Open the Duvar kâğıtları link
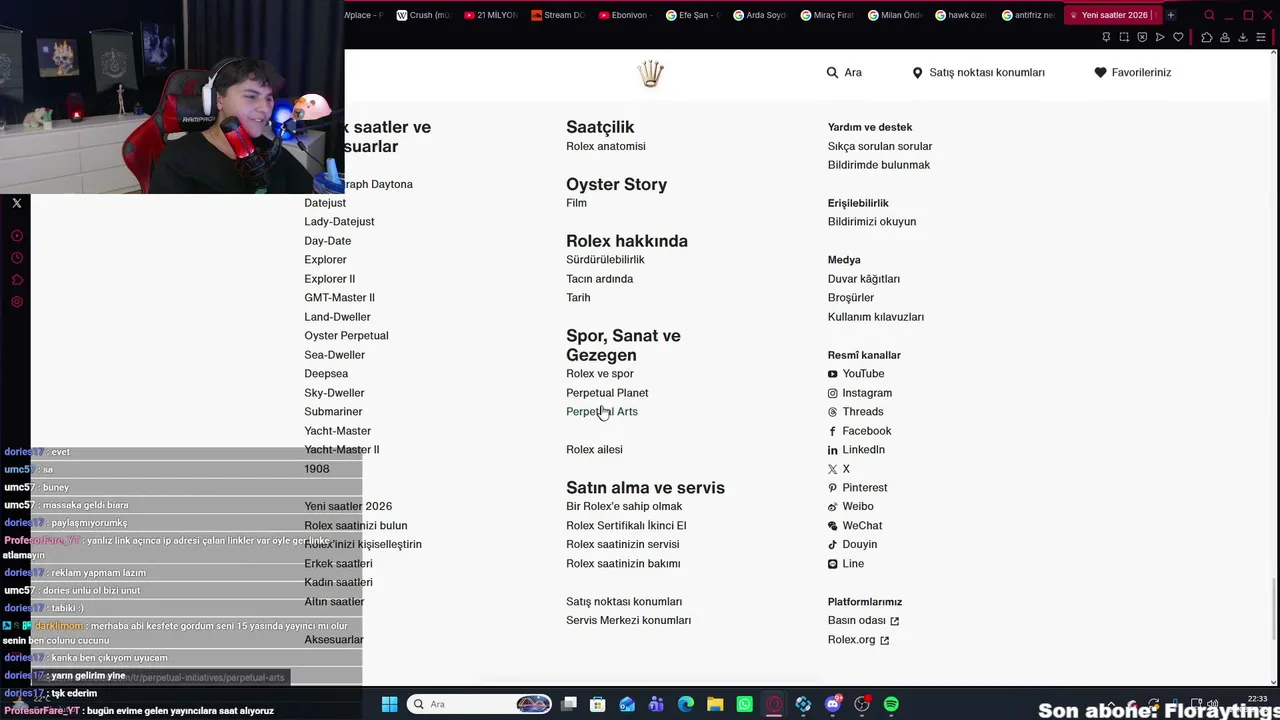The height and width of the screenshot is (720, 1280). (x=864, y=279)
